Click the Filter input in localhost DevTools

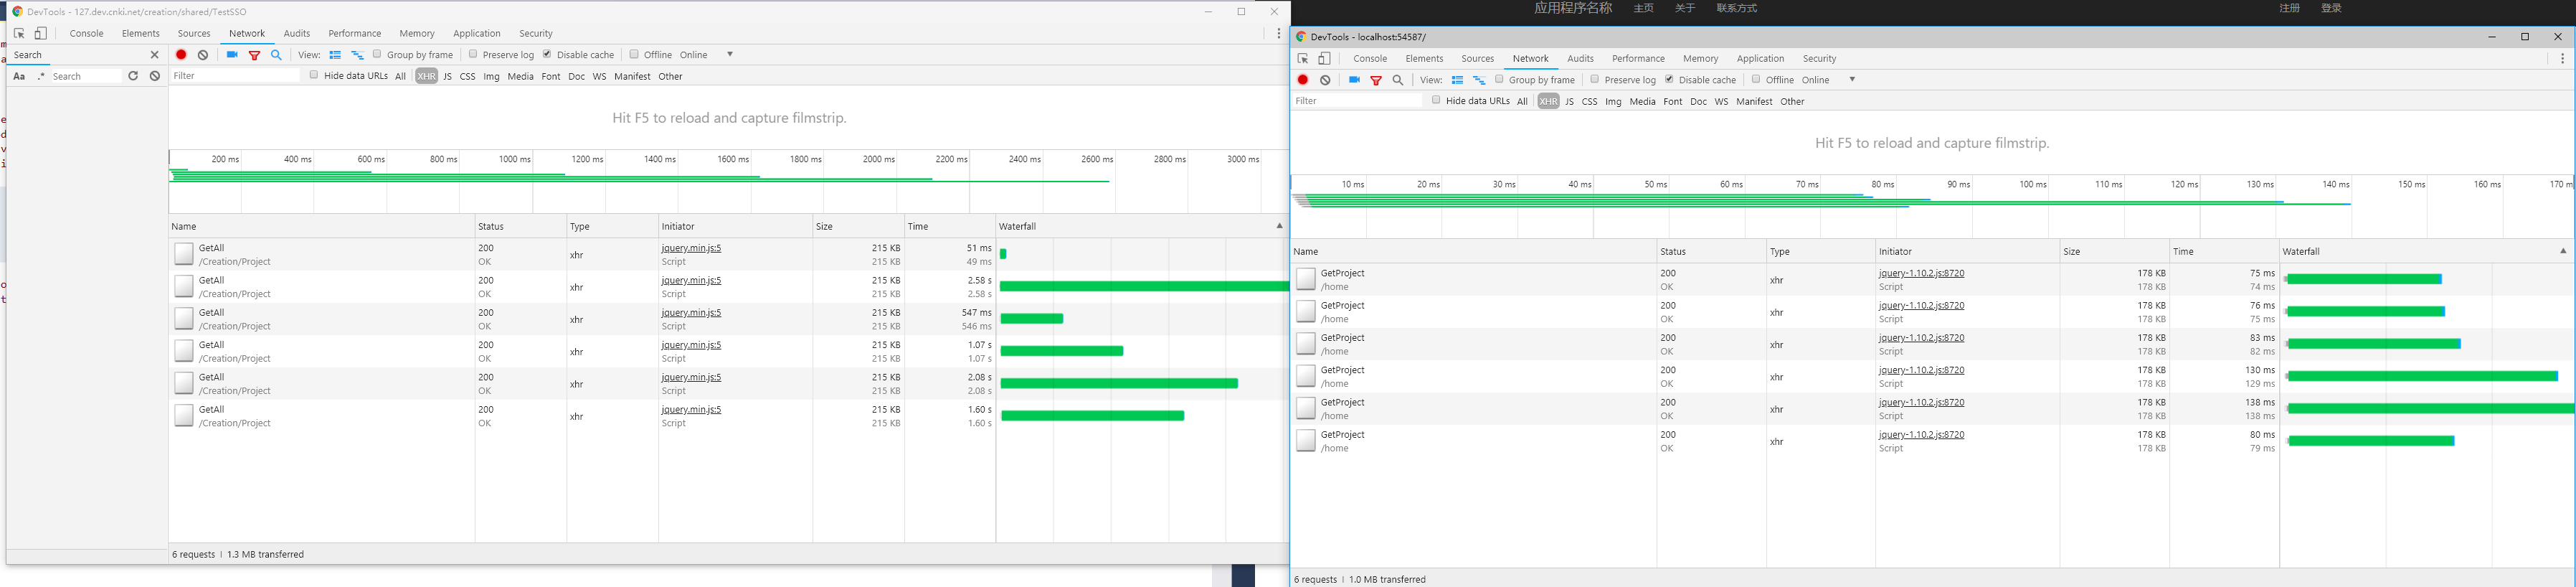click(1356, 101)
